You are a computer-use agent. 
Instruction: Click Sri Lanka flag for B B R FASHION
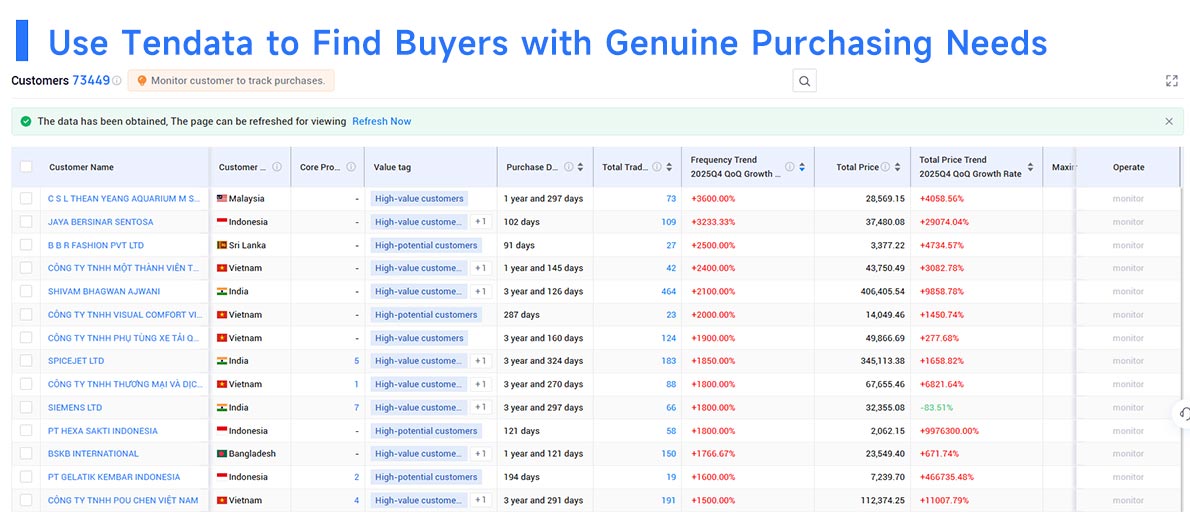(x=222, y=245)
